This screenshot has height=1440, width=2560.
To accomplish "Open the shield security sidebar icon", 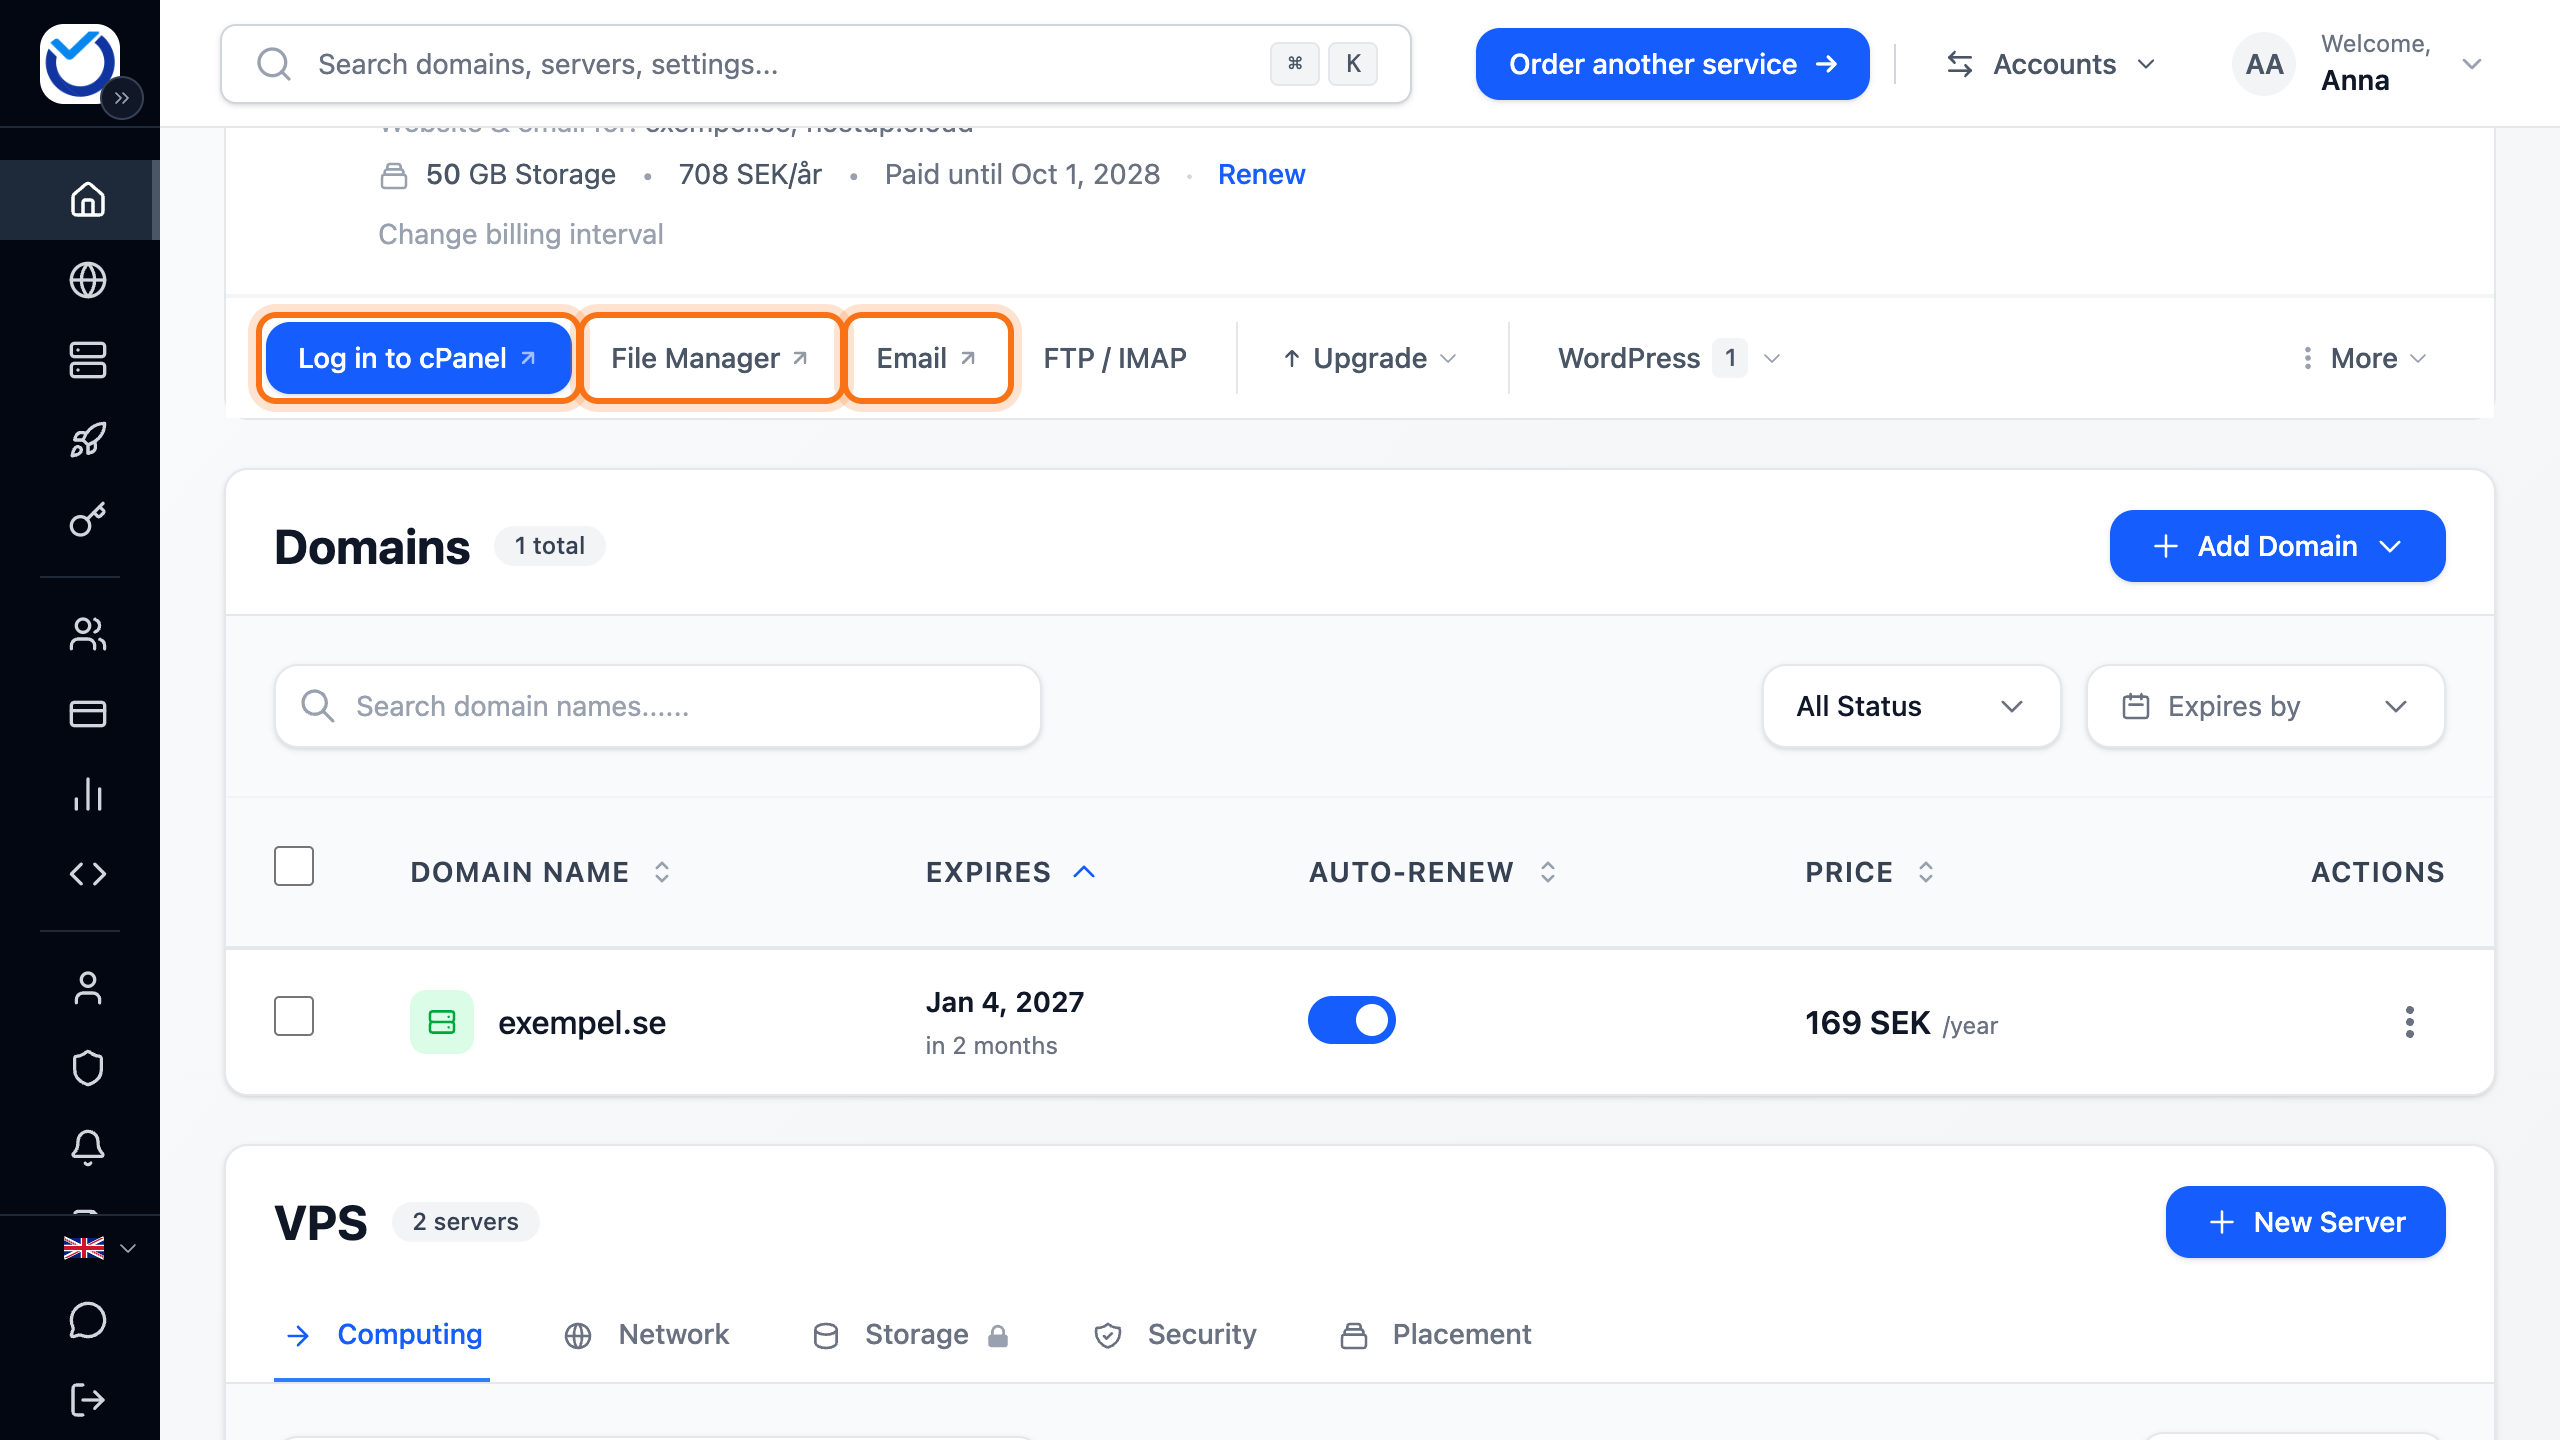I will point(88,1068).
